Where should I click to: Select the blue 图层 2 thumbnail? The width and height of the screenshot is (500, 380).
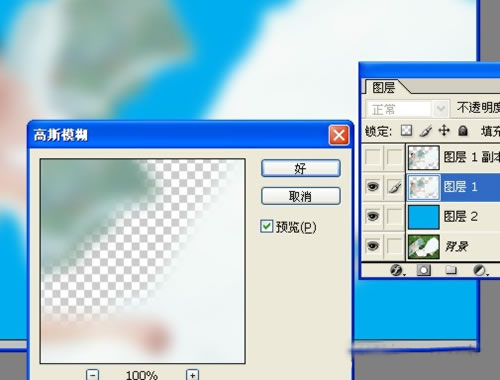pyautogui.click(x=424, y=217)
